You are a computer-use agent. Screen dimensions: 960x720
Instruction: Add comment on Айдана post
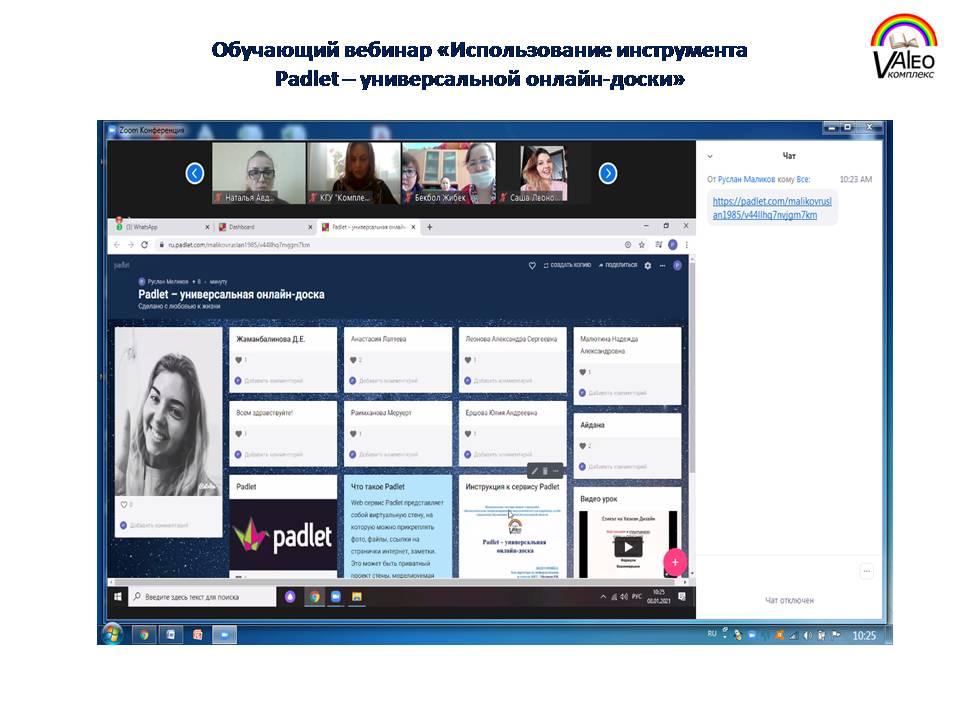617,467
